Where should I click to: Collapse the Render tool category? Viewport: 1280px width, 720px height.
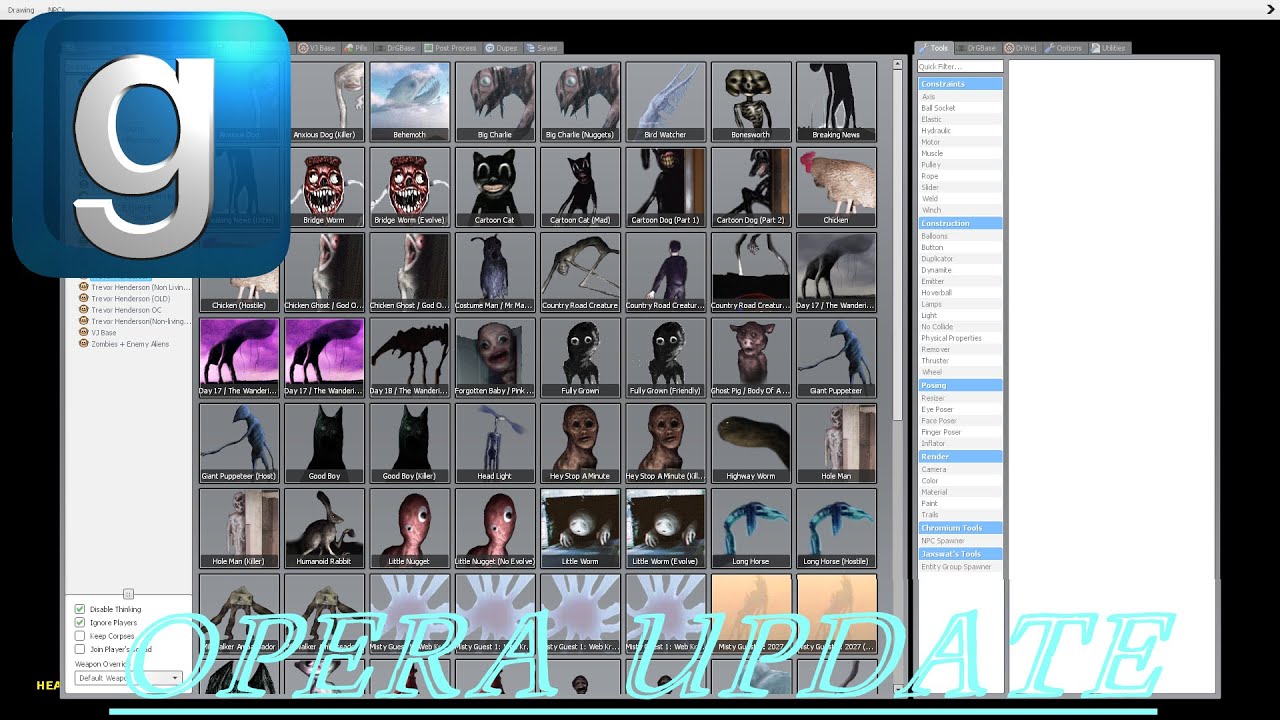tap(960, 456)
